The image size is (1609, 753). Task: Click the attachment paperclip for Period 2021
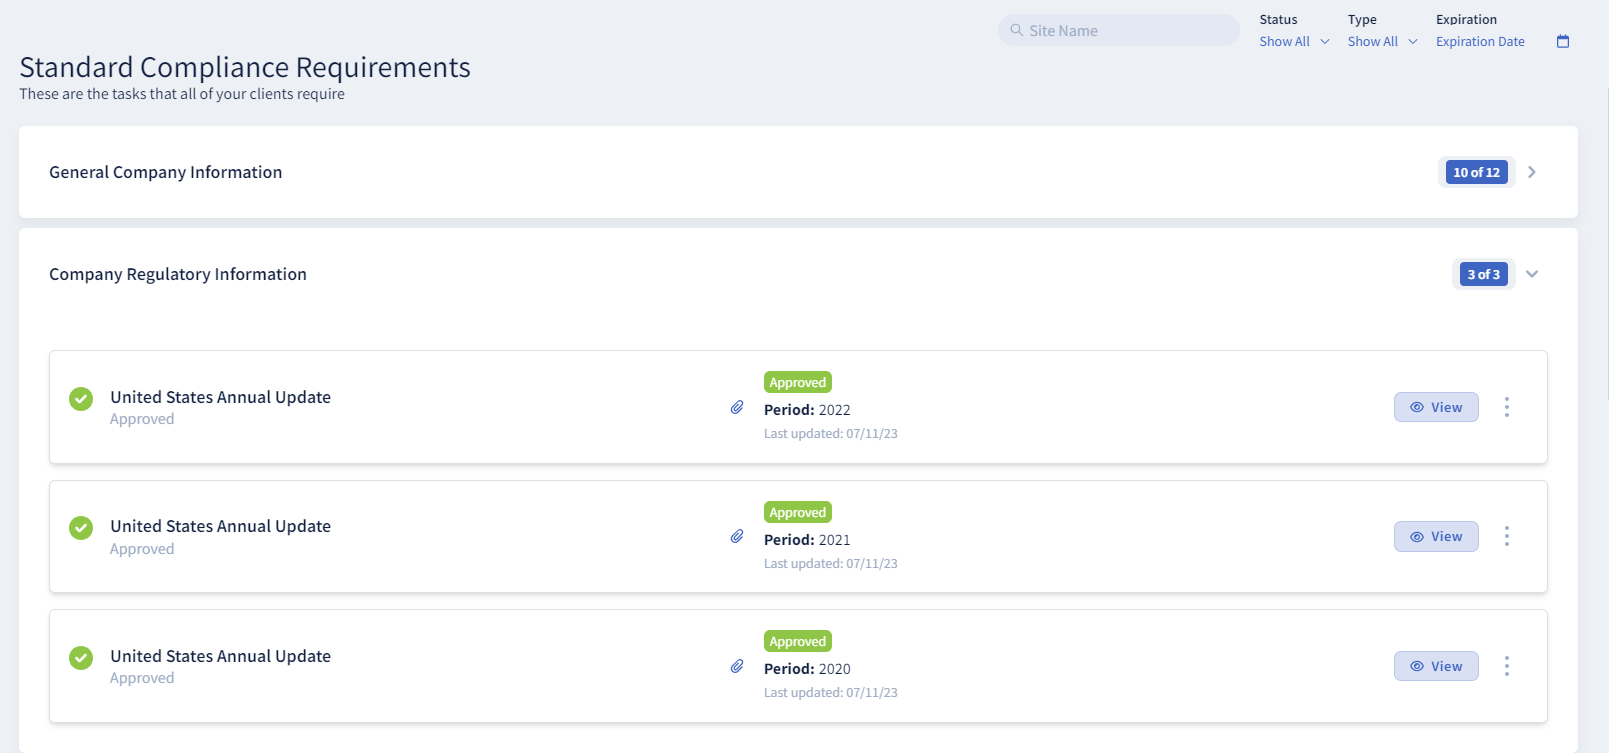737,537
